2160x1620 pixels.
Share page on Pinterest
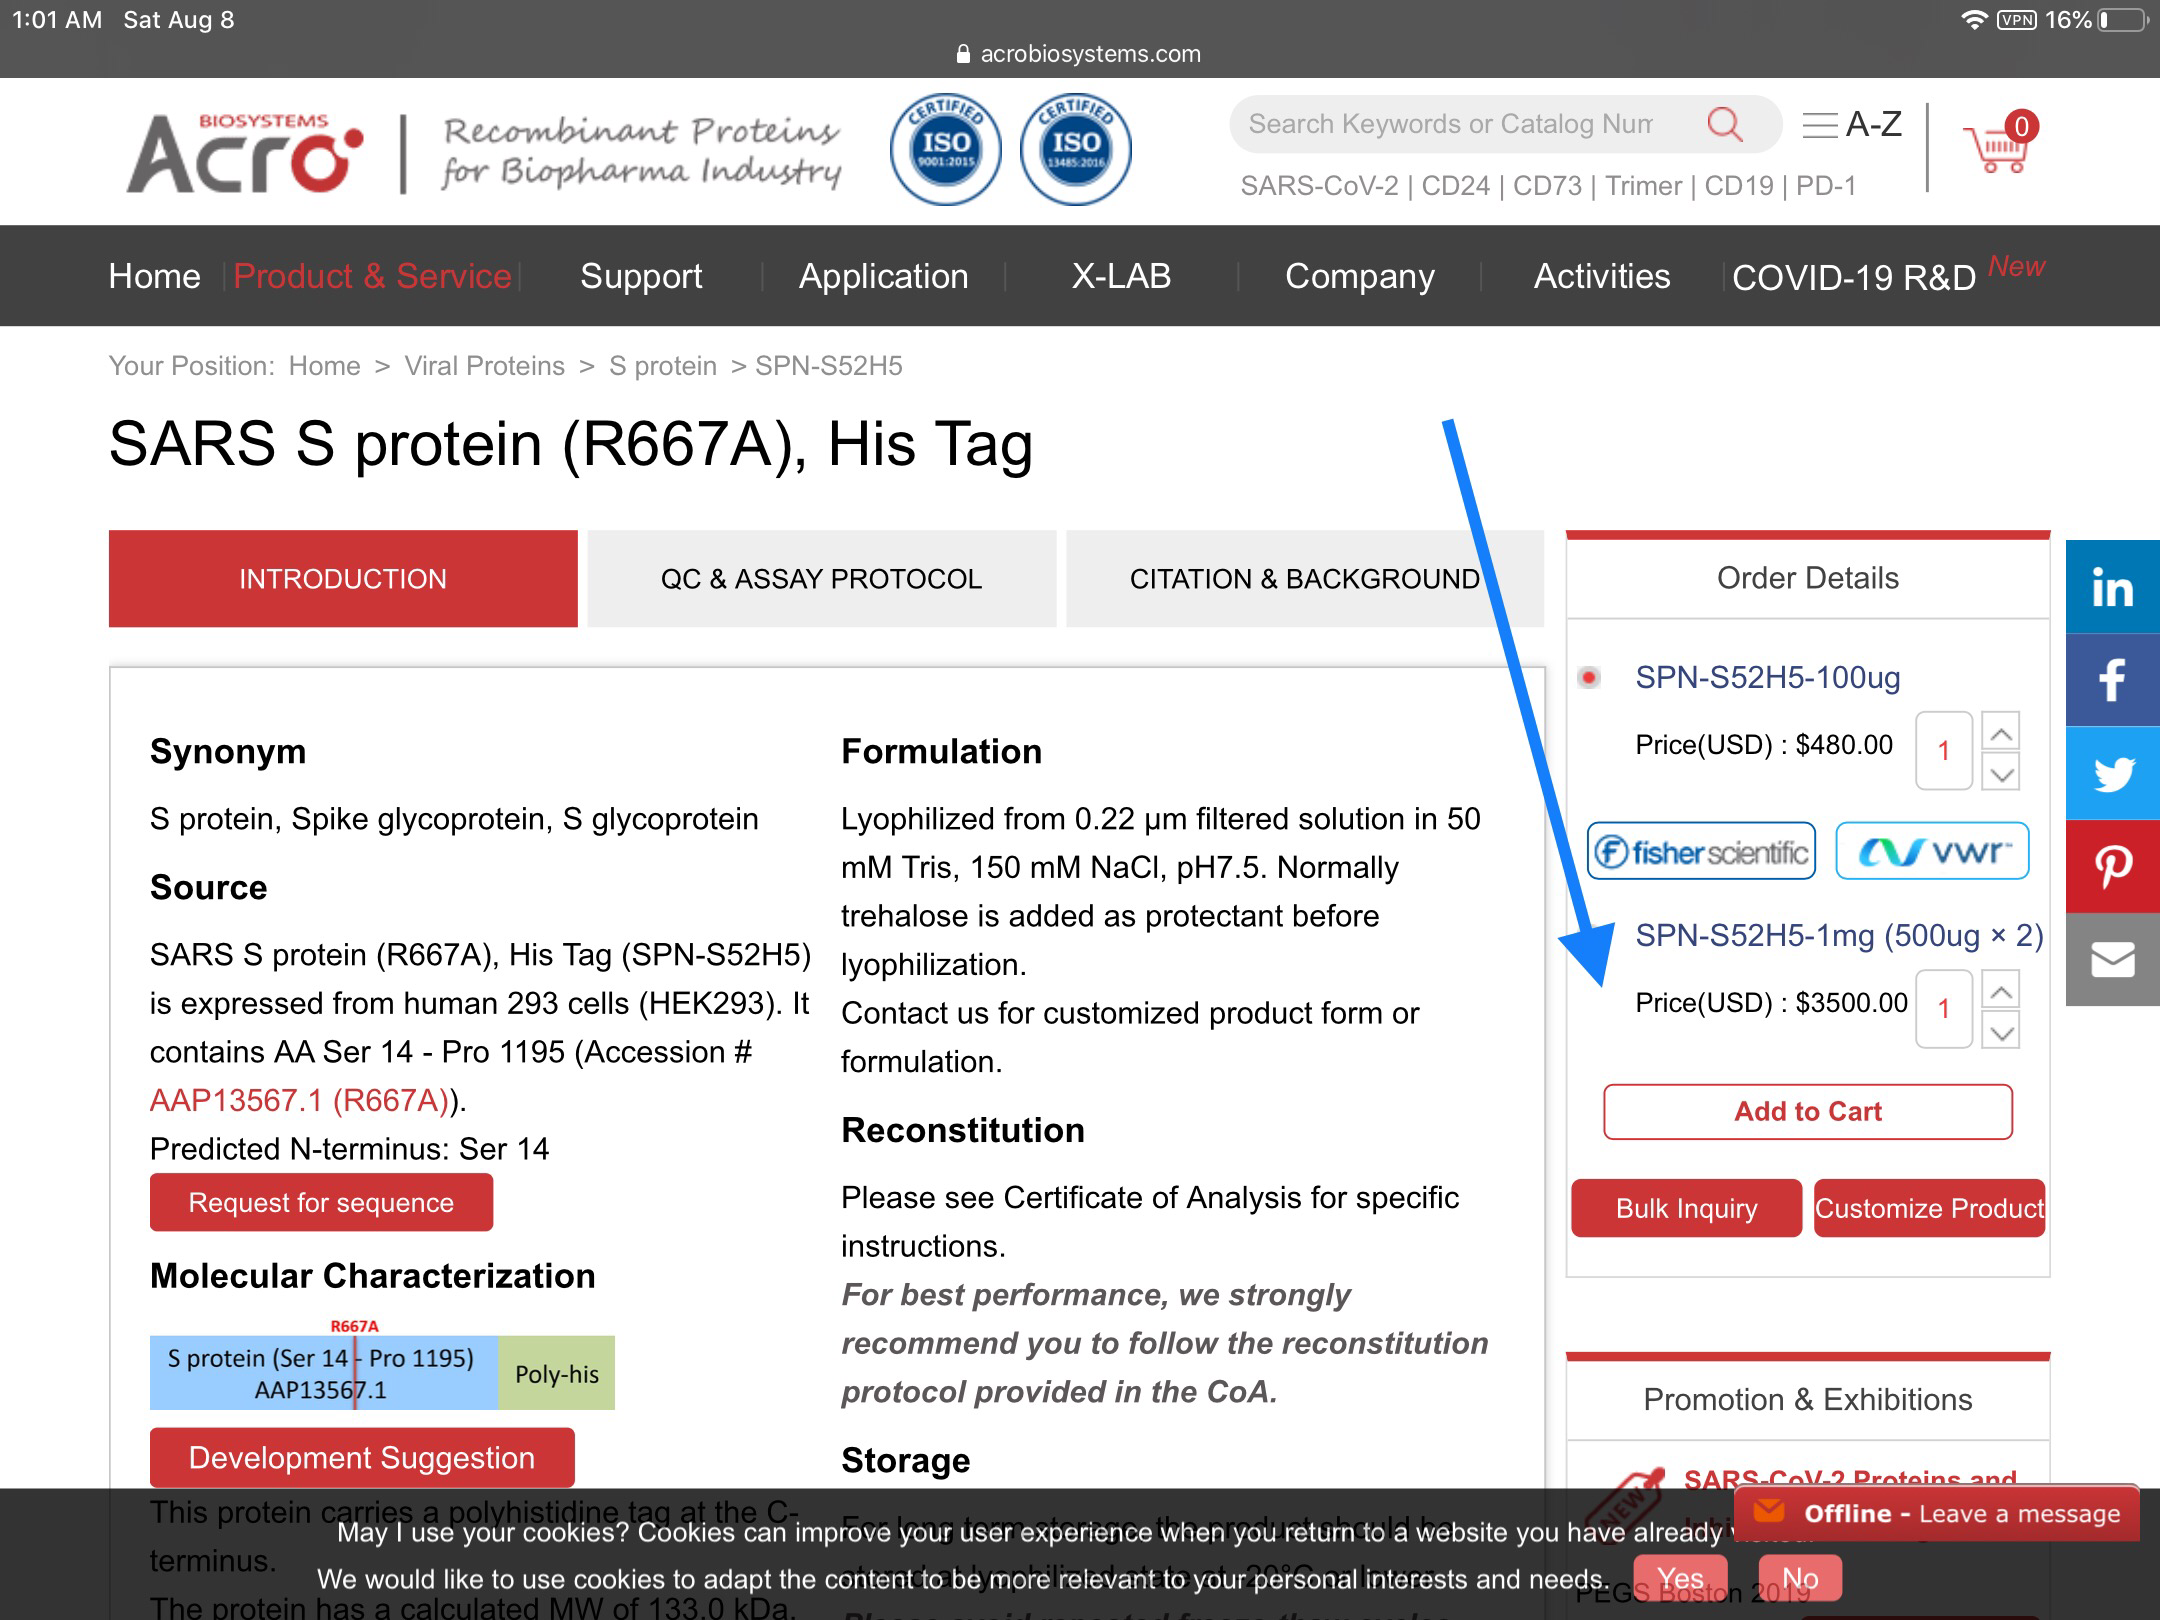pos(2113,866)
